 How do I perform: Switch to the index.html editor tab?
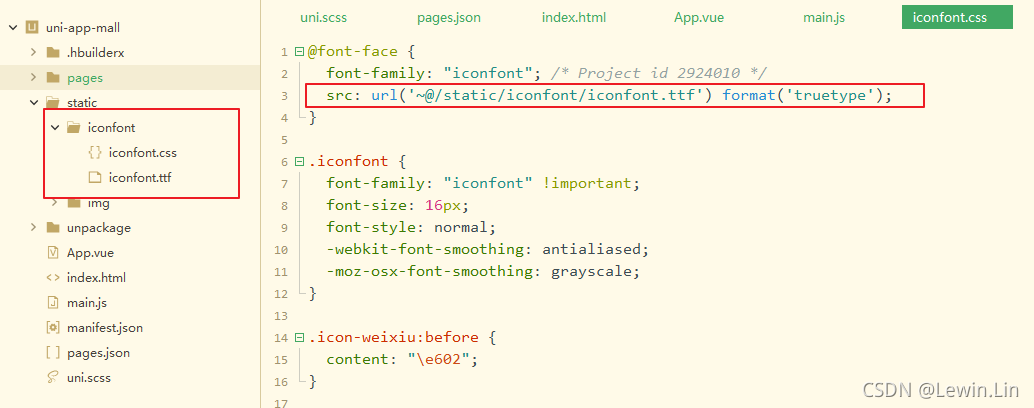pos(574,18)
